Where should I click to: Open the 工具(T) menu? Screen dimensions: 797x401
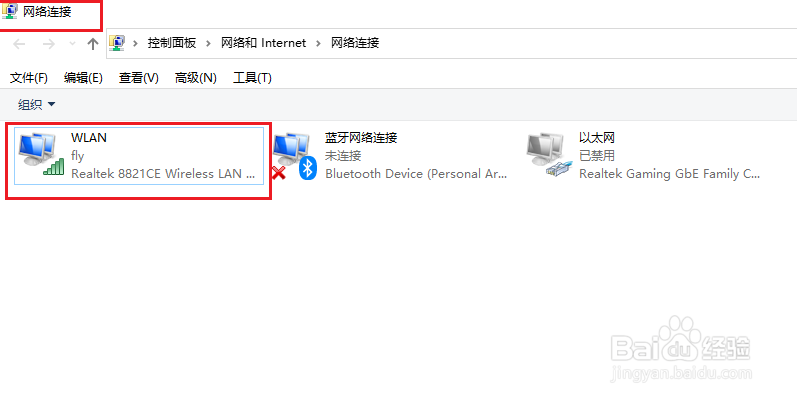point(252,78)
